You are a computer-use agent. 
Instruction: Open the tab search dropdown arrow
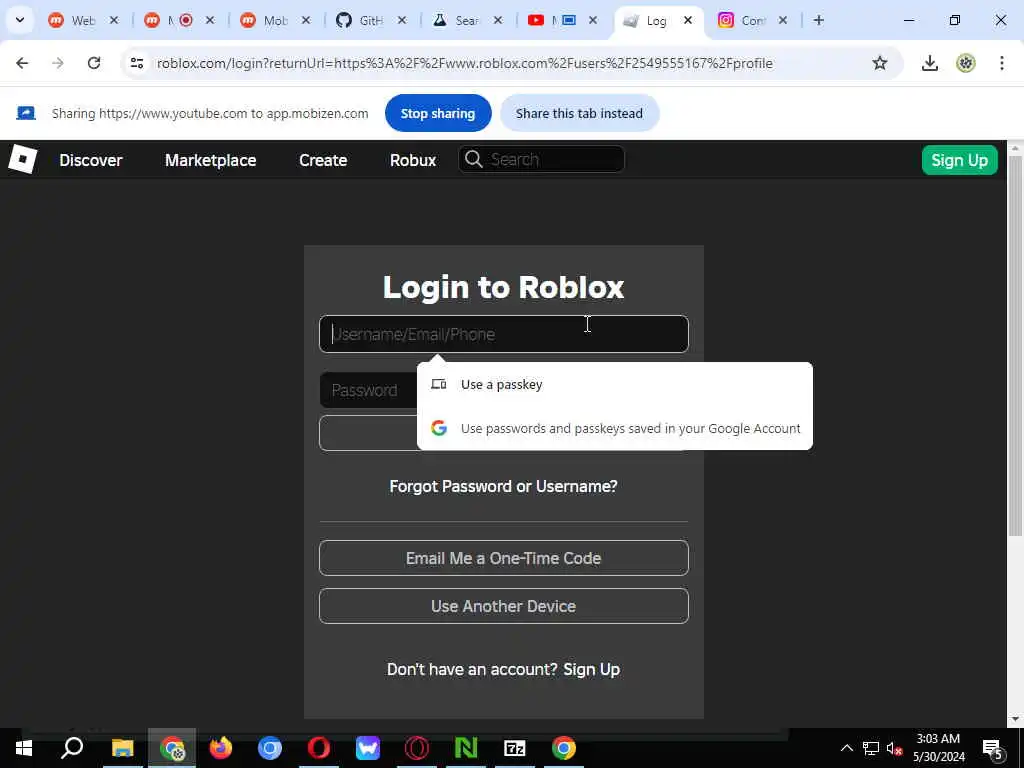pos(20,20)
